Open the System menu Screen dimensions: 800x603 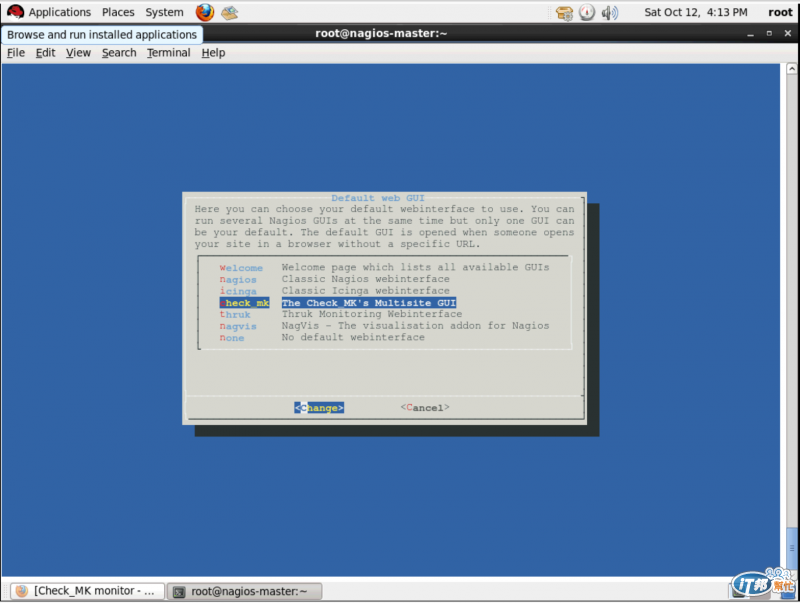point(164,12)
